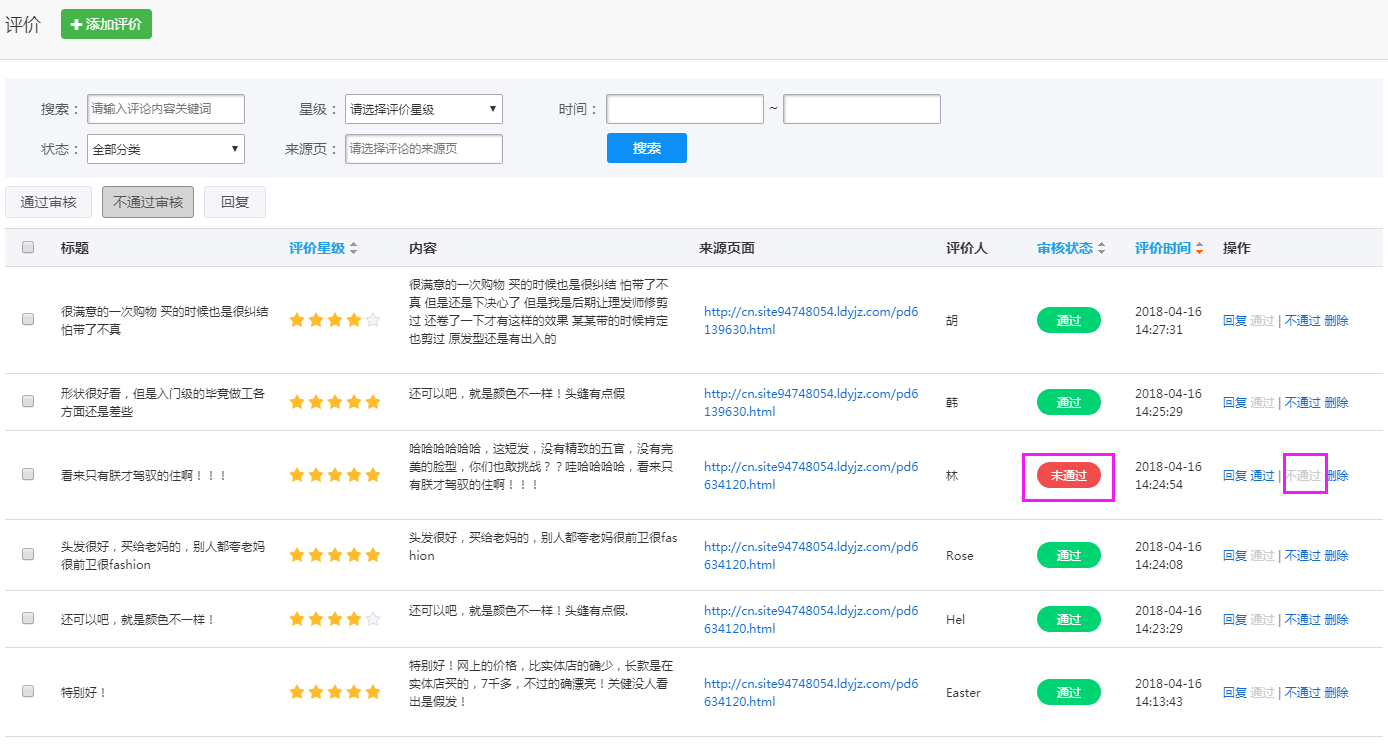Toggle the select-all checkbox in table header
Screen dimensions: 1388x748
tap(27, 246)
